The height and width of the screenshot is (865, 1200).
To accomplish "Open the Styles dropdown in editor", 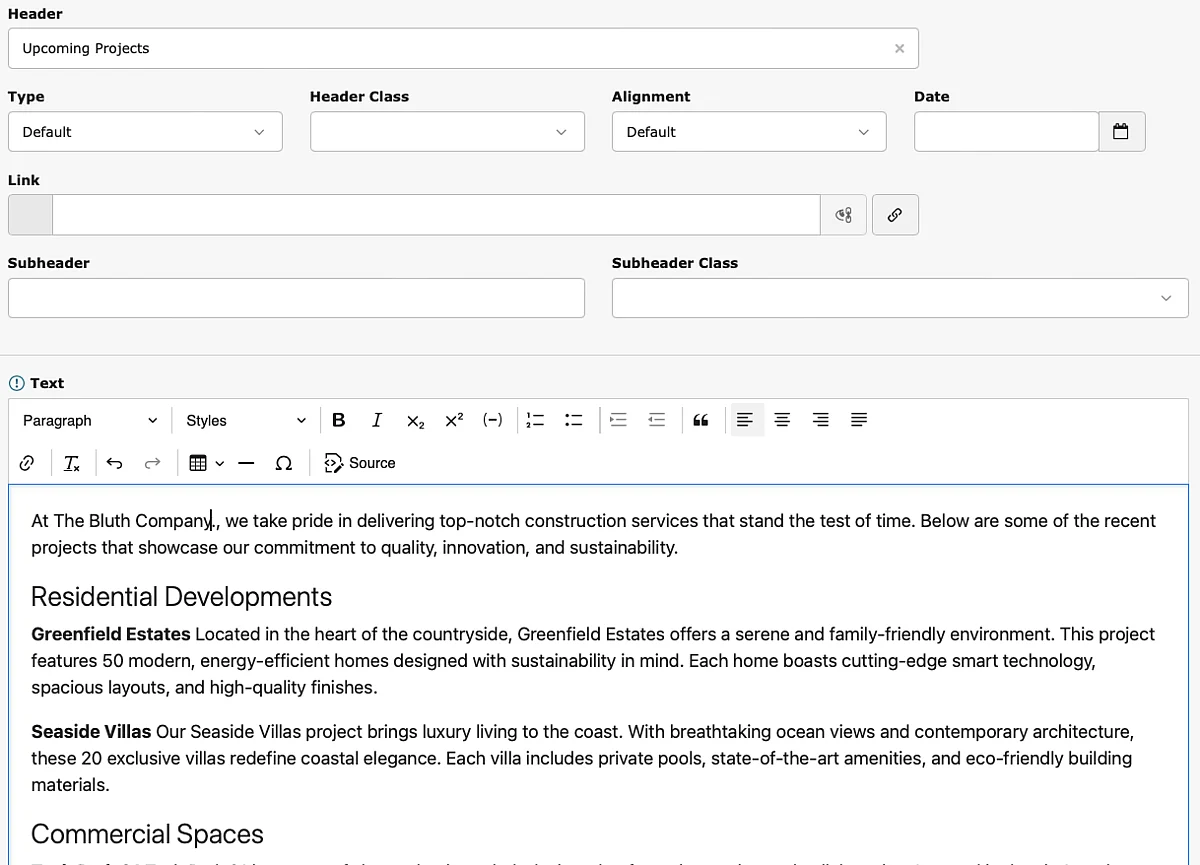I will tap(246, 420).
